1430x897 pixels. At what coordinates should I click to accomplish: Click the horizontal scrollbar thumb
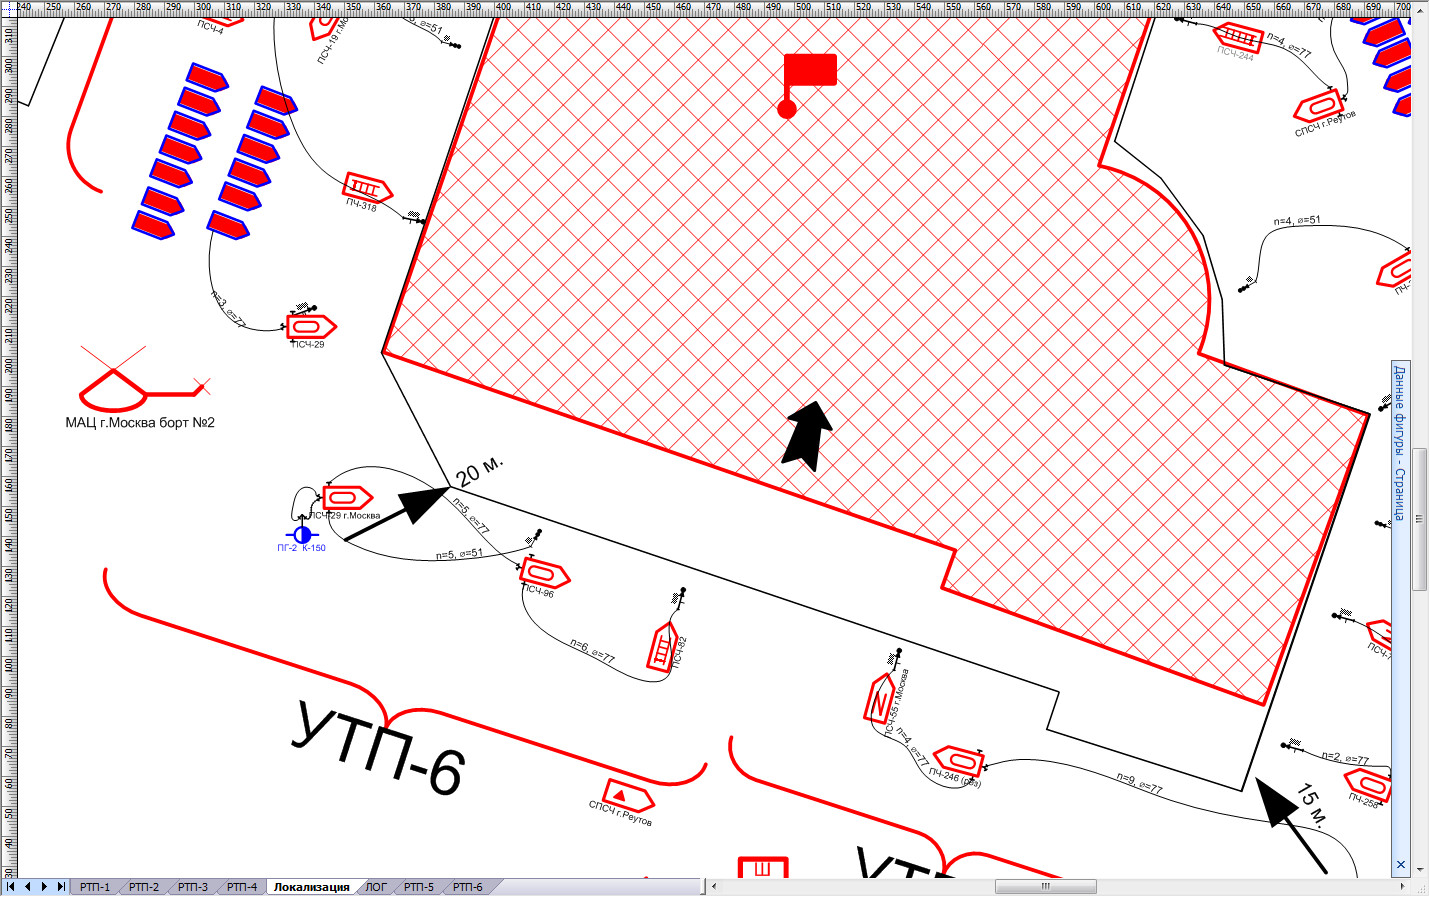coord(1046,886)
